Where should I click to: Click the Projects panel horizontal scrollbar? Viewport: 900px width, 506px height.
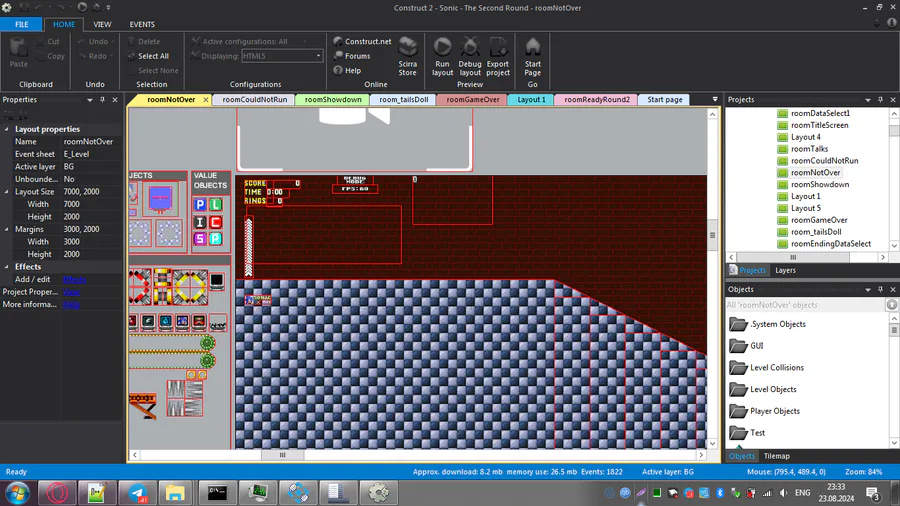[x=793, y=257]
